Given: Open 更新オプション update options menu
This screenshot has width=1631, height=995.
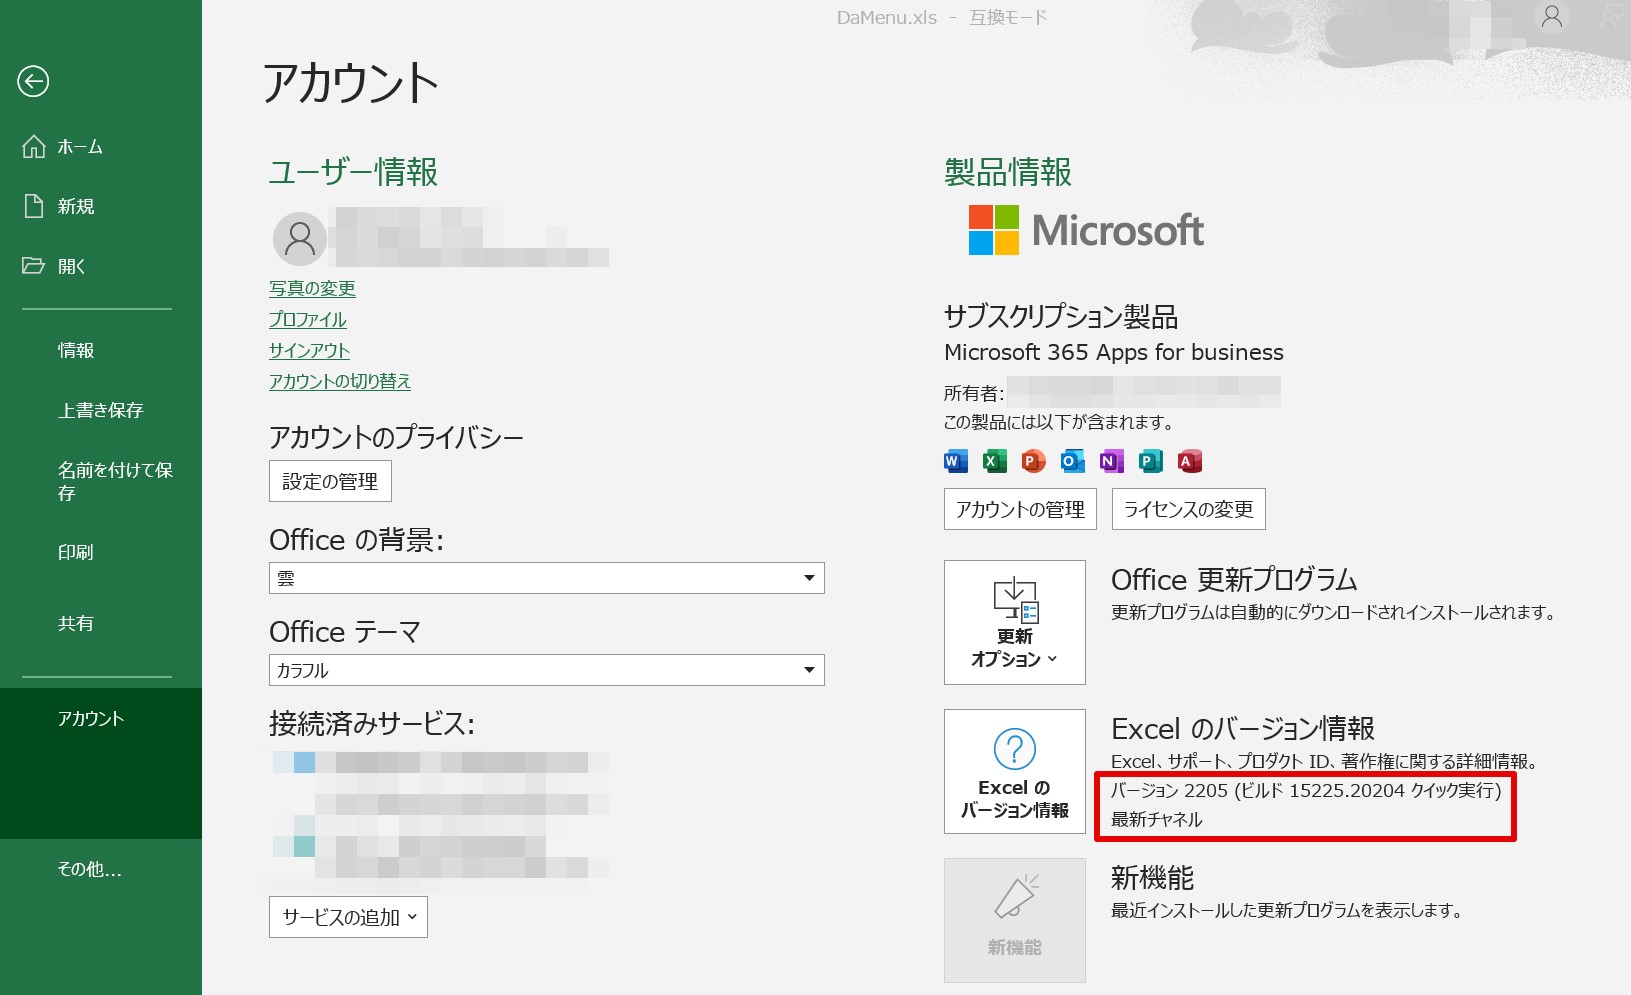Looking at the screenshot, I should pos(1015,622).
